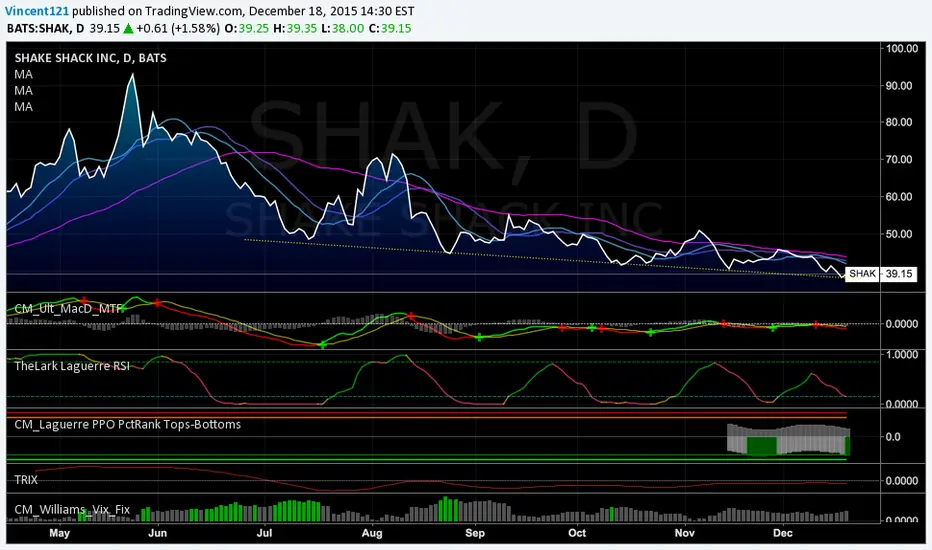Viewport: 932px width, 550px height.
Task: Click the December 18, 2015 14:30 EST timestamp
Action: (332, 11)
